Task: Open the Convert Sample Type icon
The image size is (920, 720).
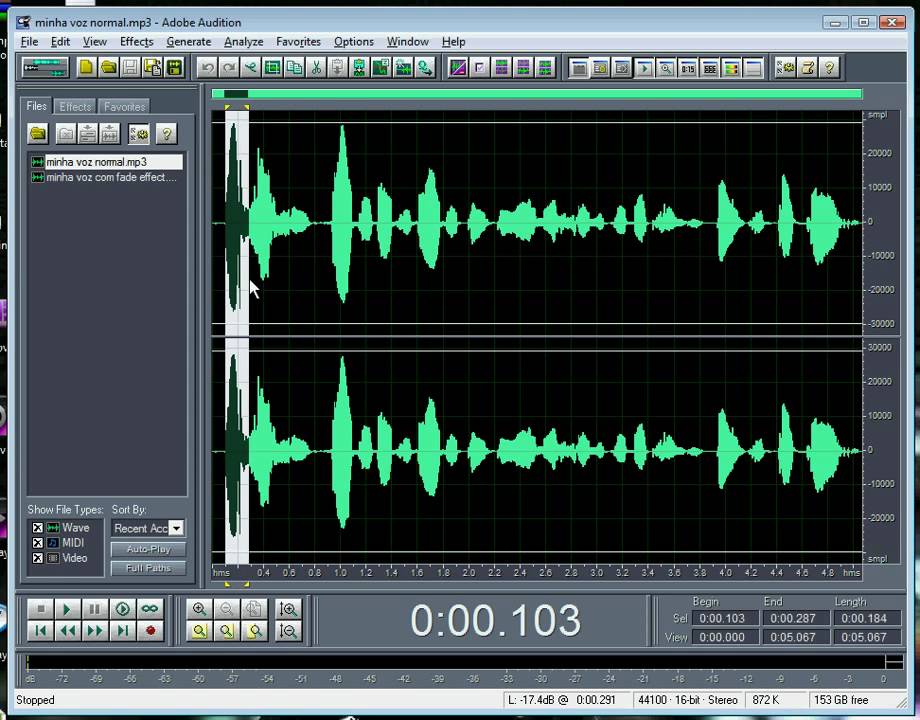Action: click(425, 67)
